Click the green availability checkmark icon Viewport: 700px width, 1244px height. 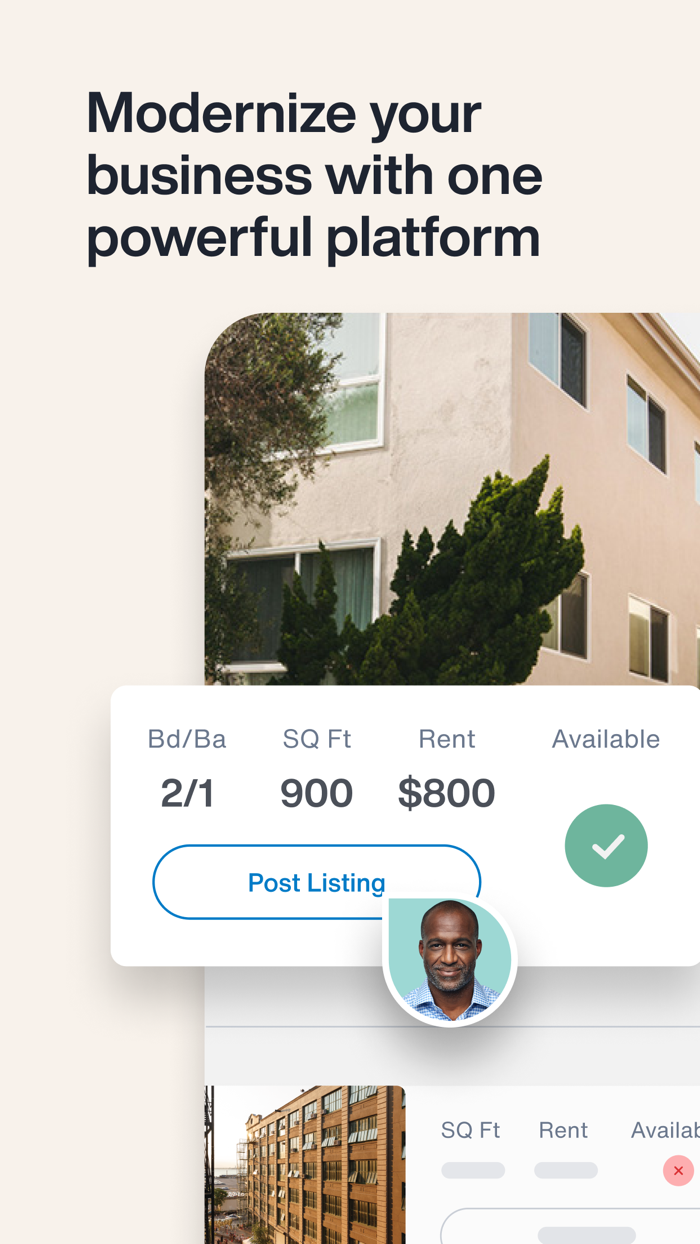tap(606, 845)
